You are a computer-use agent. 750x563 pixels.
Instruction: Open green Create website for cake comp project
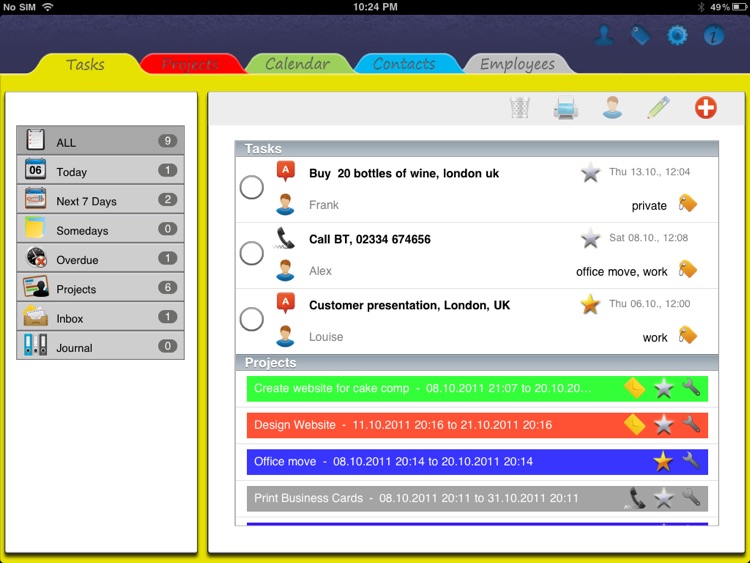(477, 388)
